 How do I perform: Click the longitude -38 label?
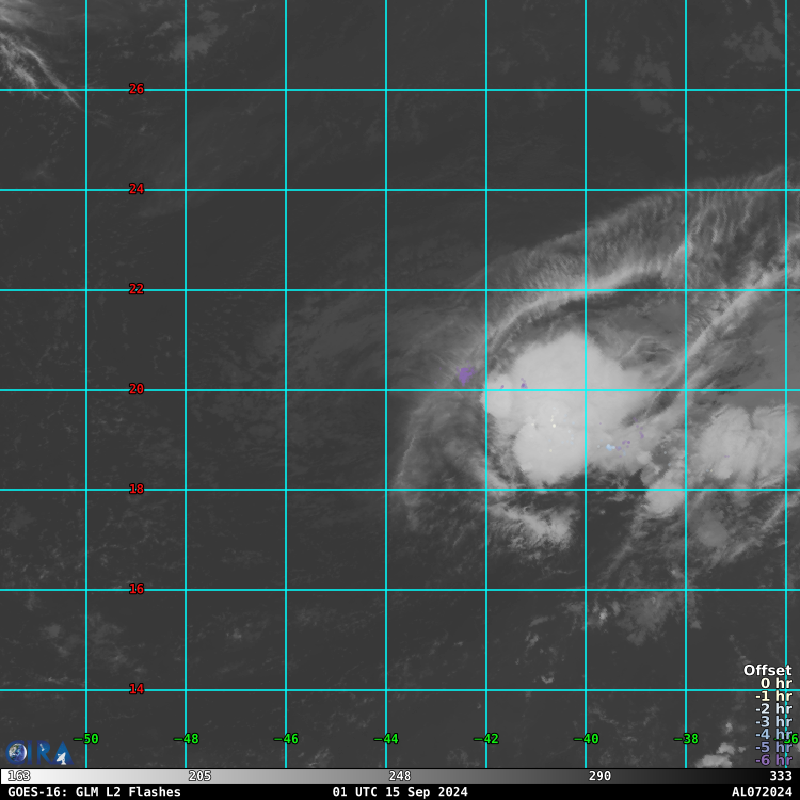[686, 739]
